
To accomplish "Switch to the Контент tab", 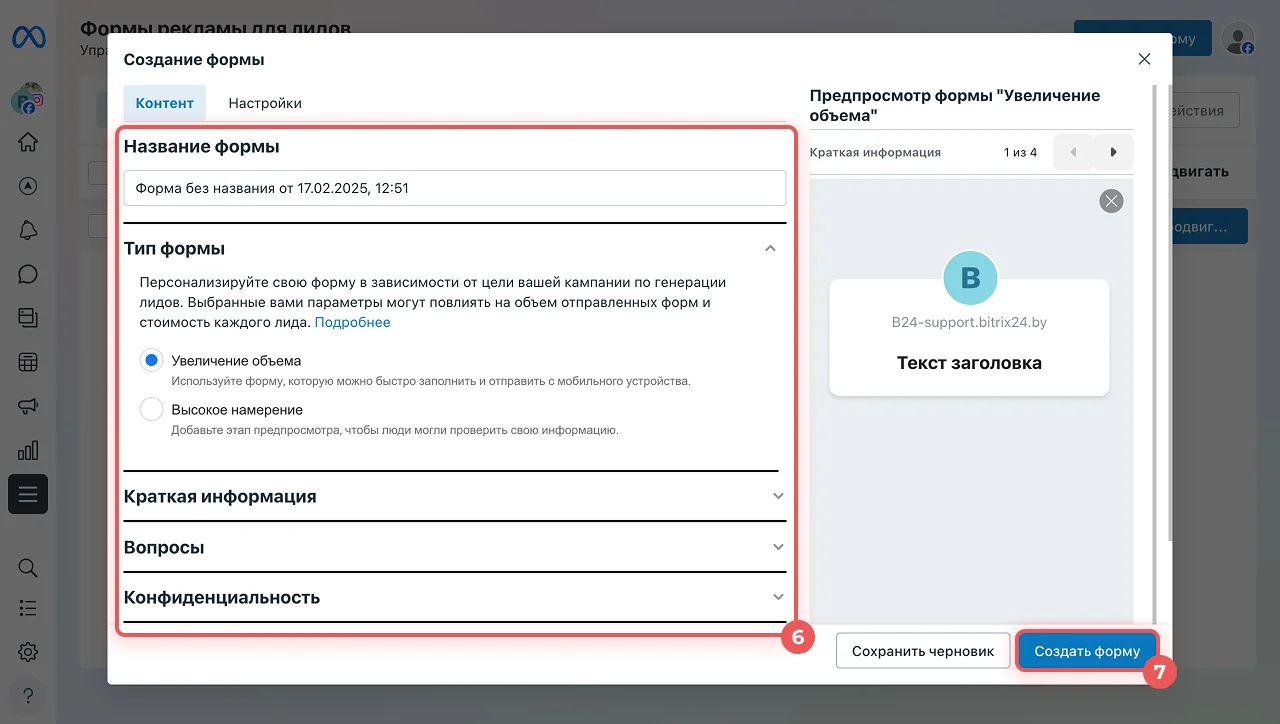I will [165, 103].
